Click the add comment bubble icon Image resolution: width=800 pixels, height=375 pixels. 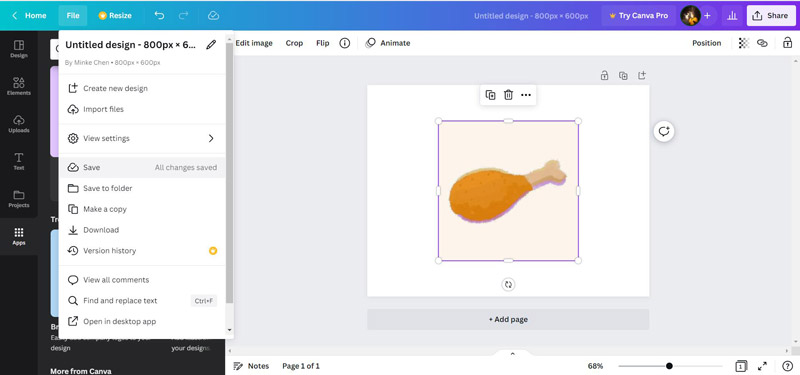coord(664,132)
